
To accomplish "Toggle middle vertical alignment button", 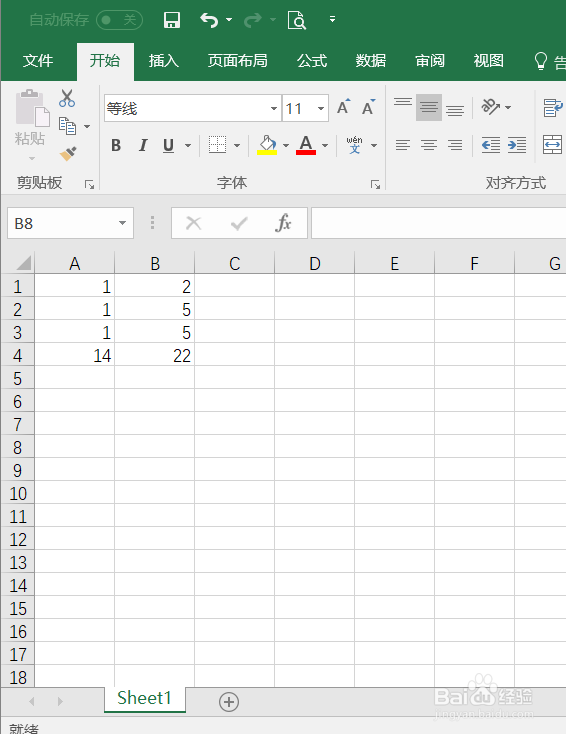I will click(x=429, y=107).
